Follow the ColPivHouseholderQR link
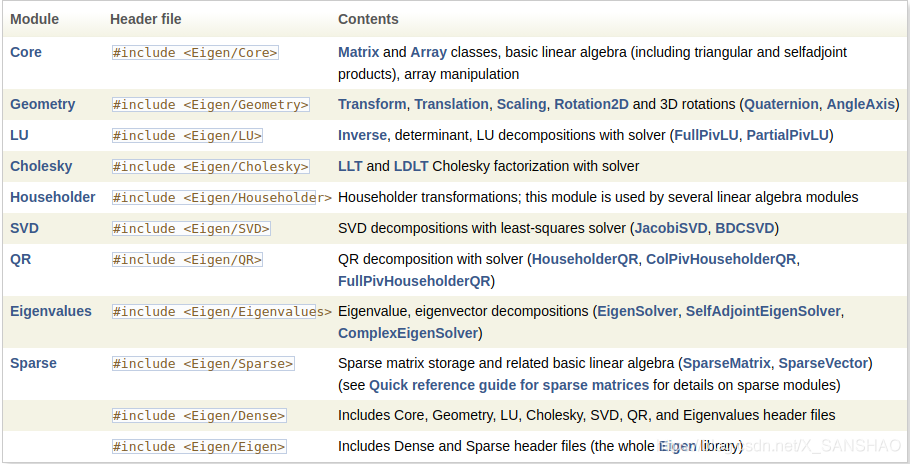Viewport: 910px width, 464px height. pyautogui.click(x=721, y=259)
